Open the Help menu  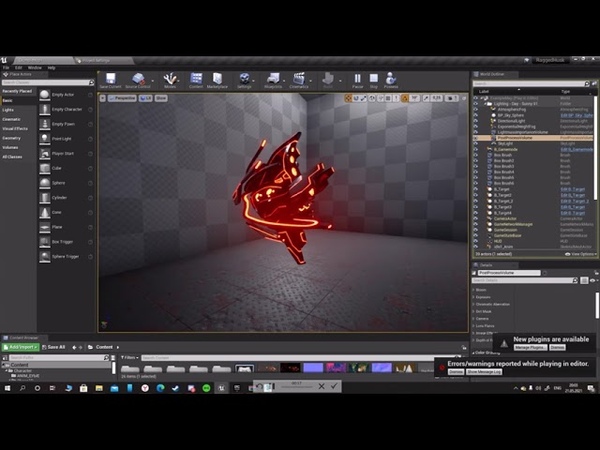tap(51, 68)
